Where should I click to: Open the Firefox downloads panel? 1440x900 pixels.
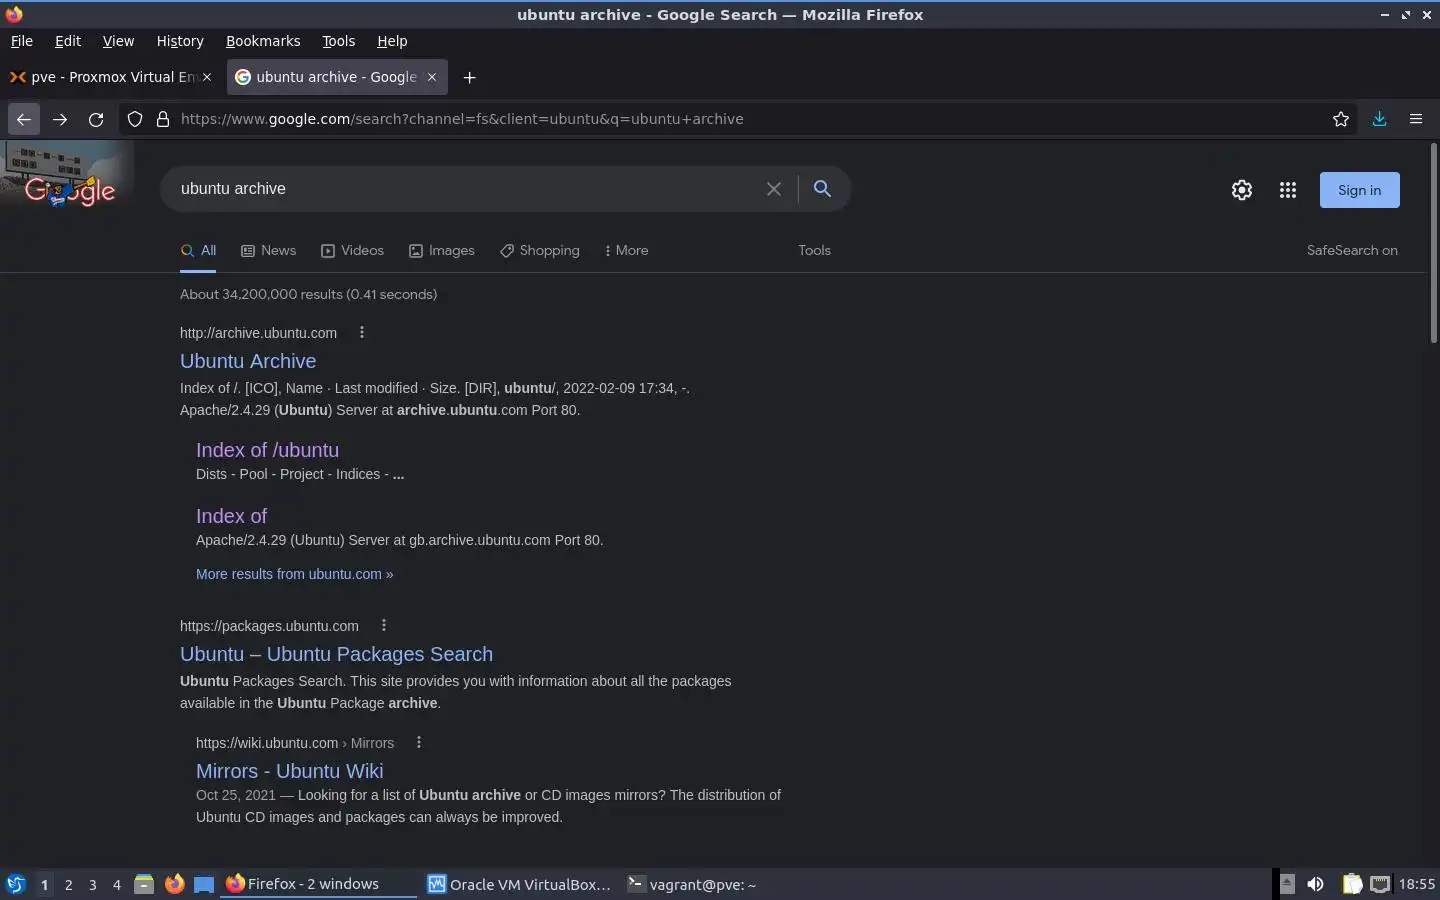(x=1379, y=119)
